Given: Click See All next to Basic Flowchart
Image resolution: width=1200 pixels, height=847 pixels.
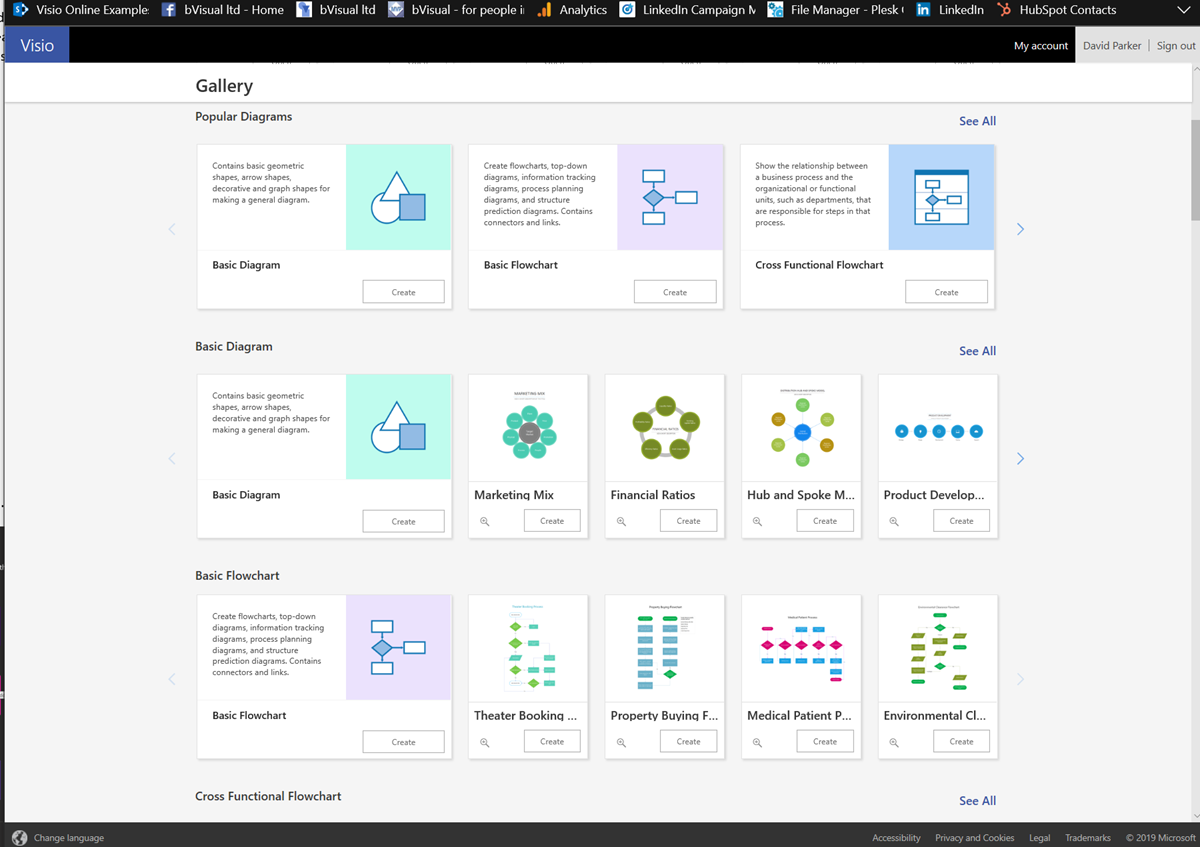Looking at the screenshot, I should click(977, 575).
